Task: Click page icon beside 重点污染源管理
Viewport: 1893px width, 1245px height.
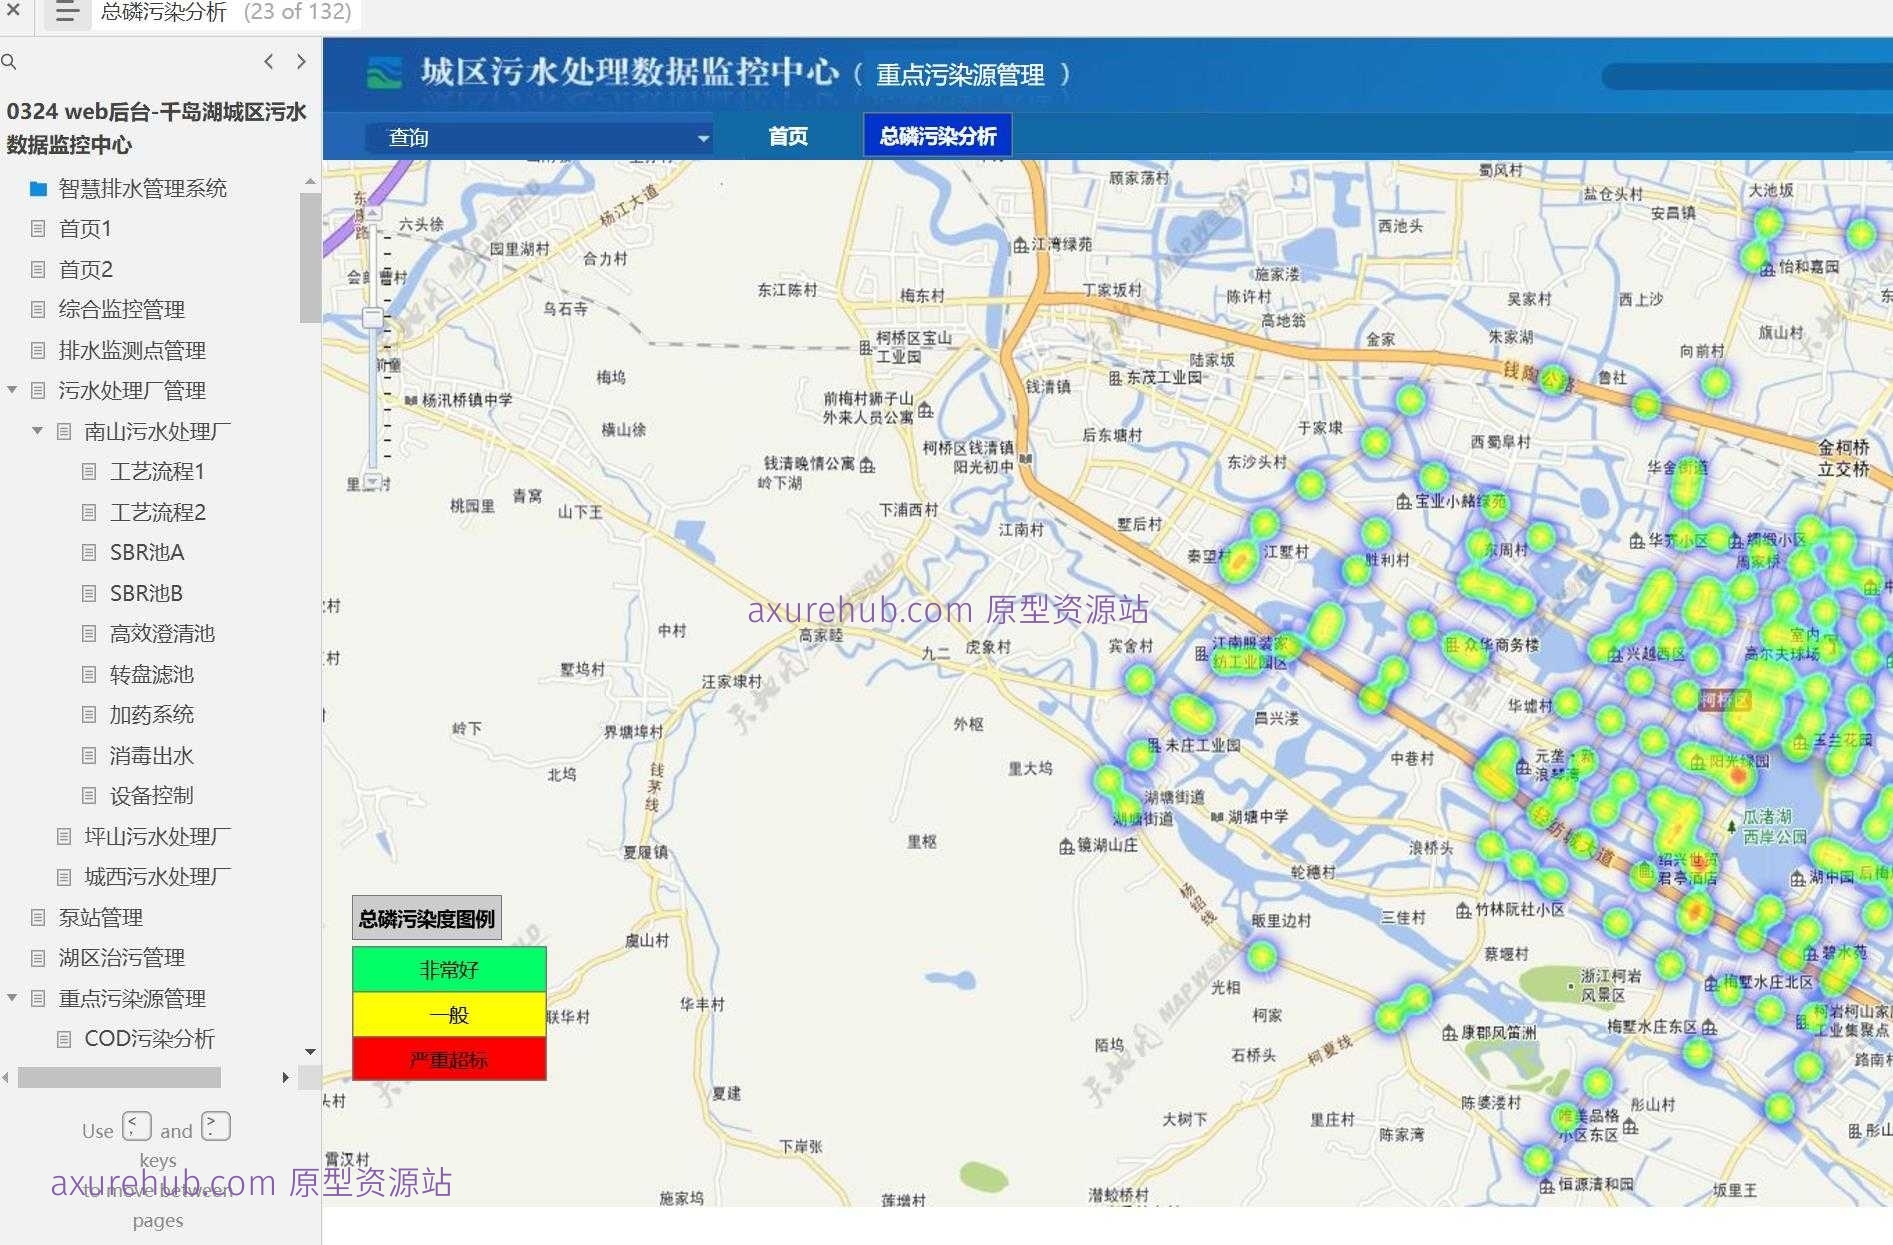Action: tap(38, 998)
